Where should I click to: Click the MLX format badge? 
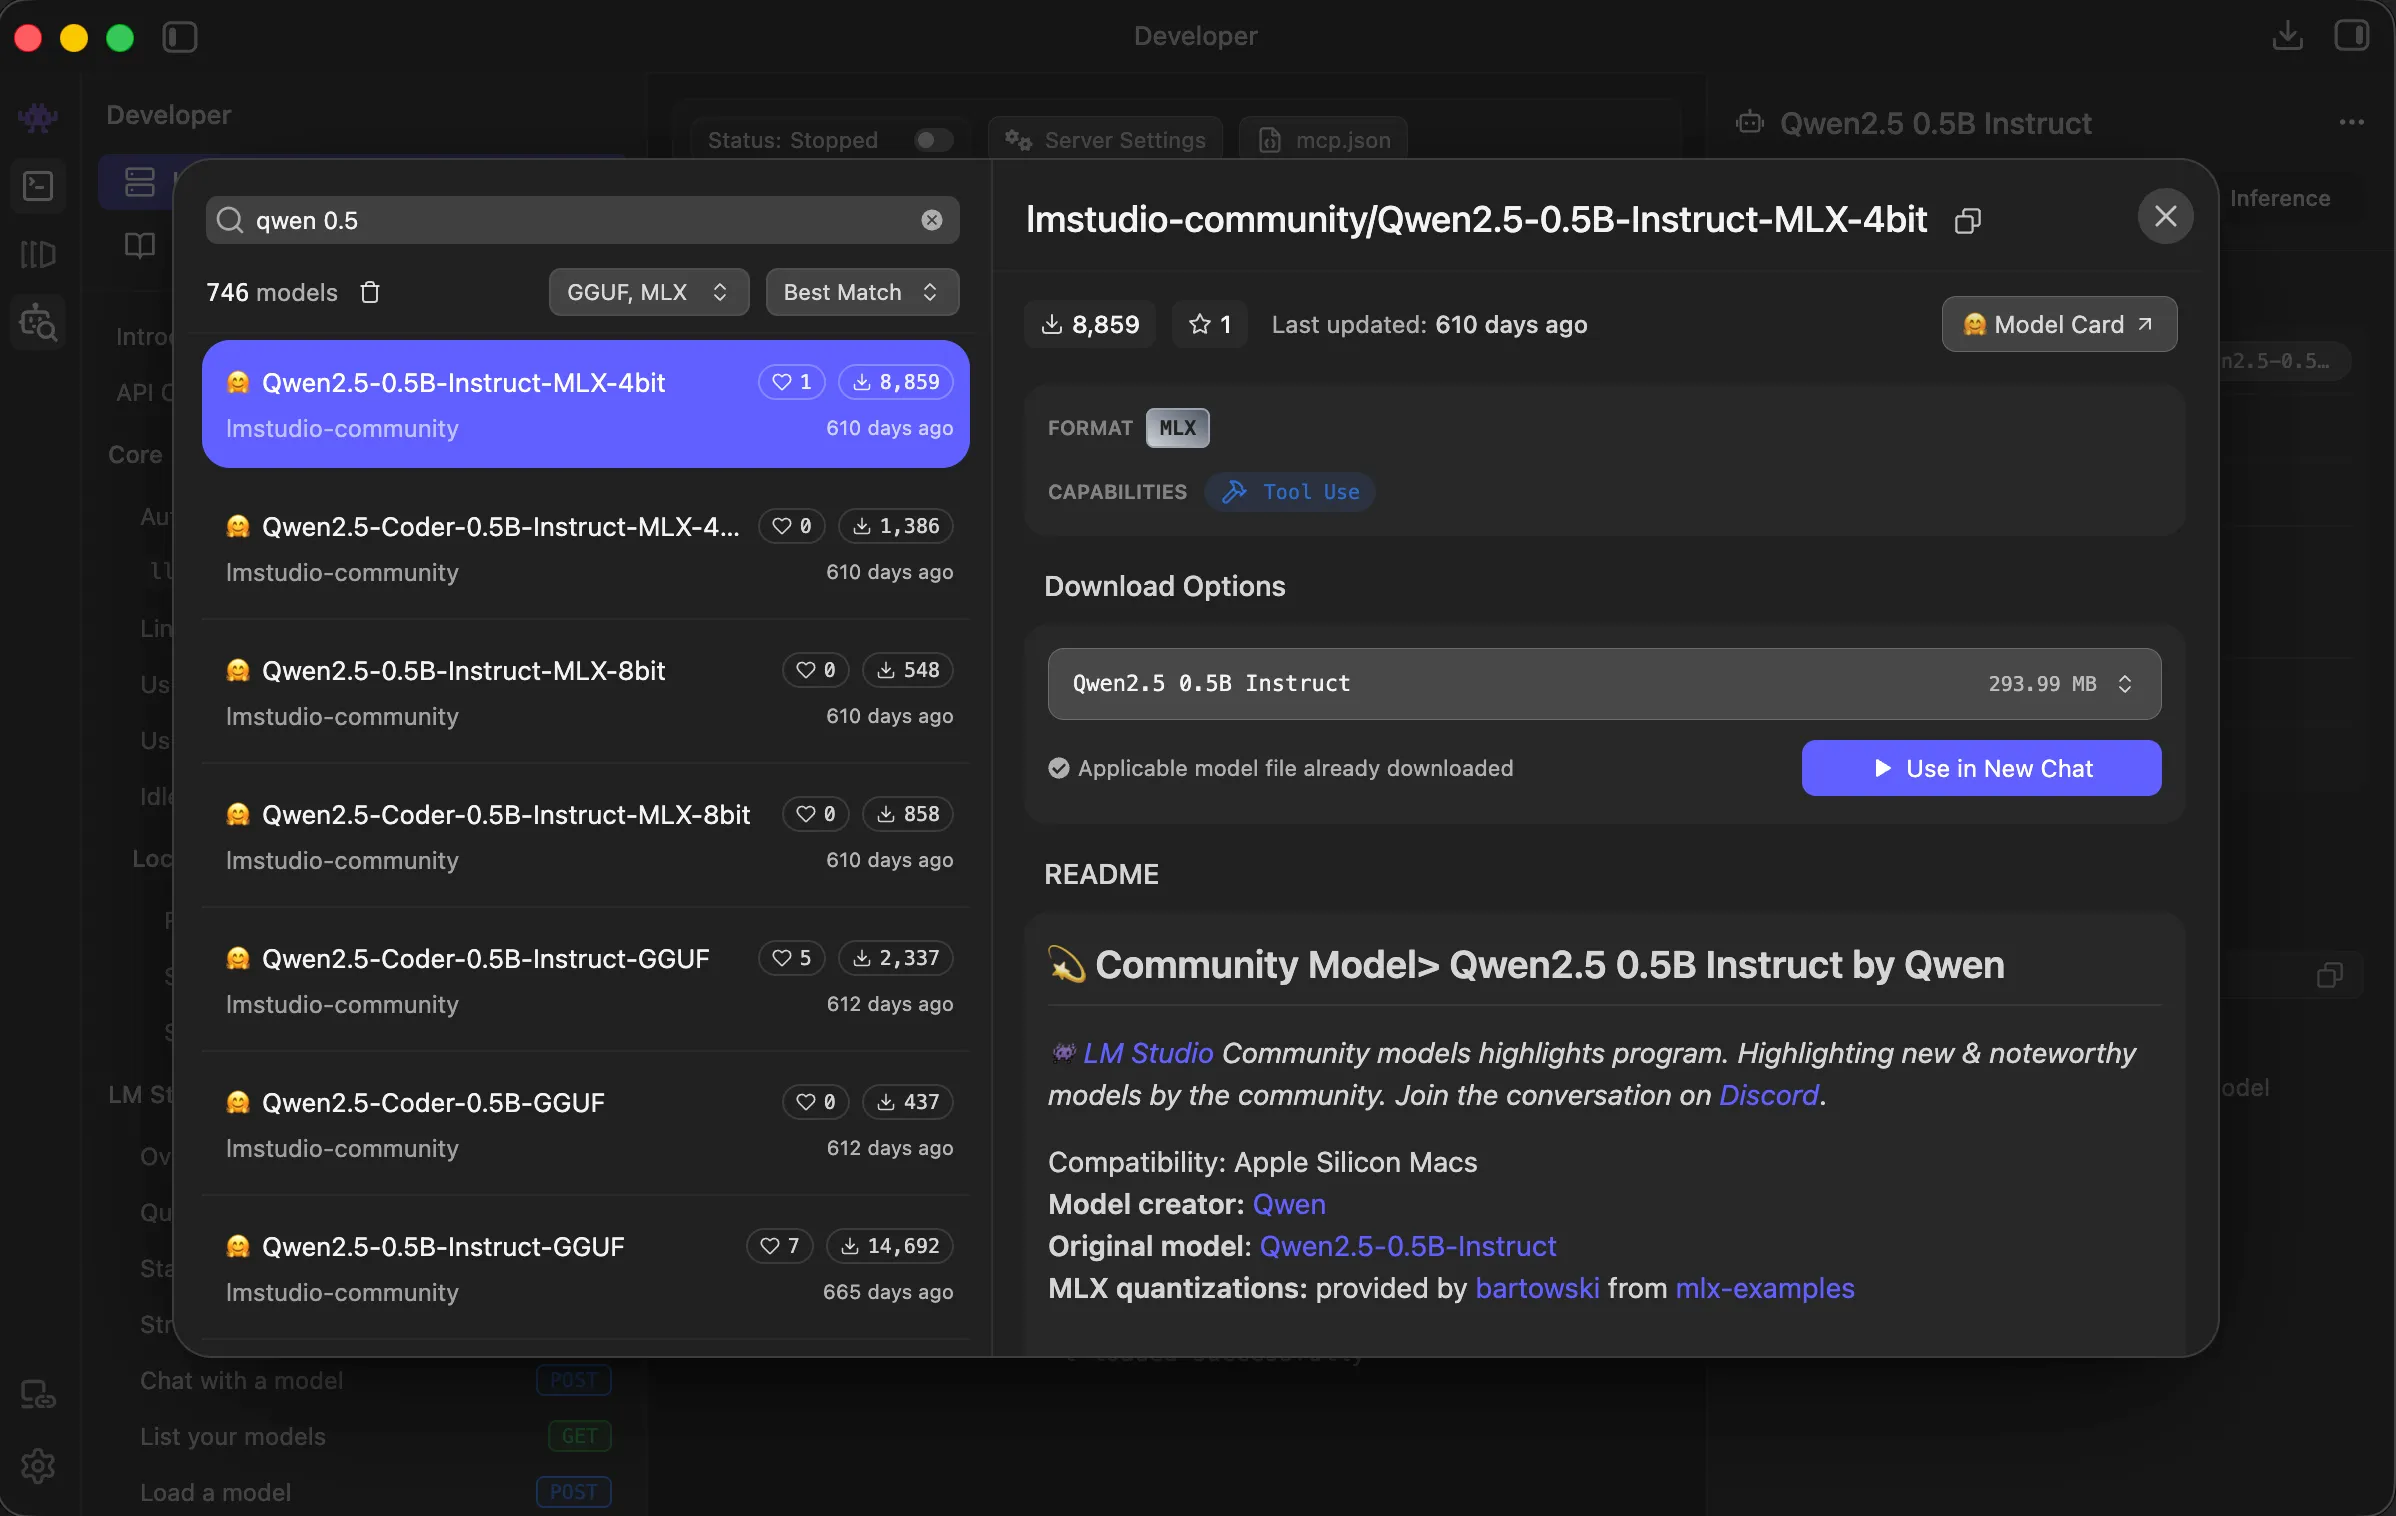[x=1177, y=428]
